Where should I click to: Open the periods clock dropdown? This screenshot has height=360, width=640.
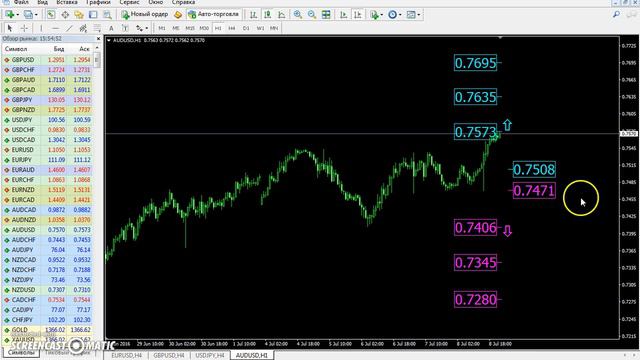point(394,15)
